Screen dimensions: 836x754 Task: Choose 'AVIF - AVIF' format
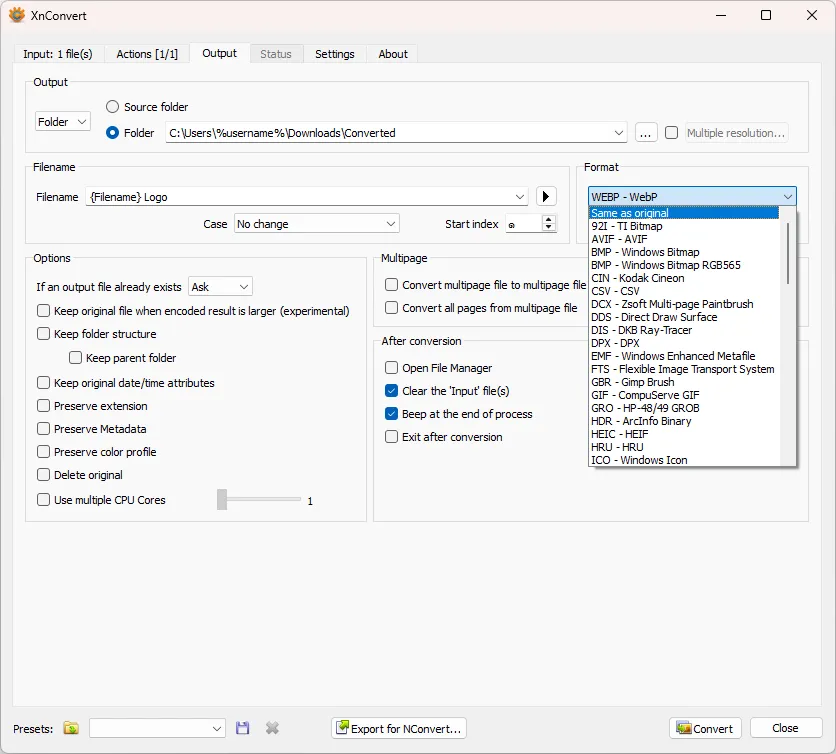(x=684, y=239)
